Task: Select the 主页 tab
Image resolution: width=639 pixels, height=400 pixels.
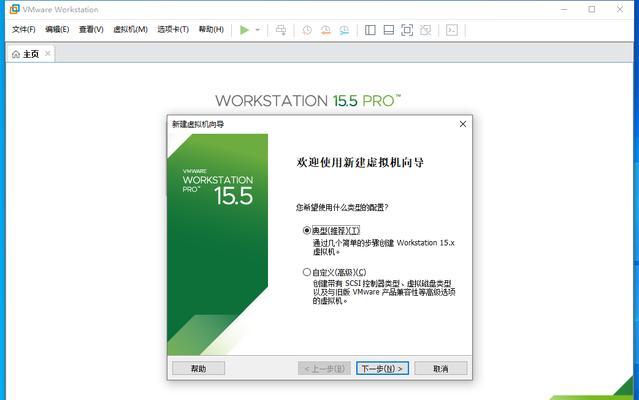Action: 31,54
